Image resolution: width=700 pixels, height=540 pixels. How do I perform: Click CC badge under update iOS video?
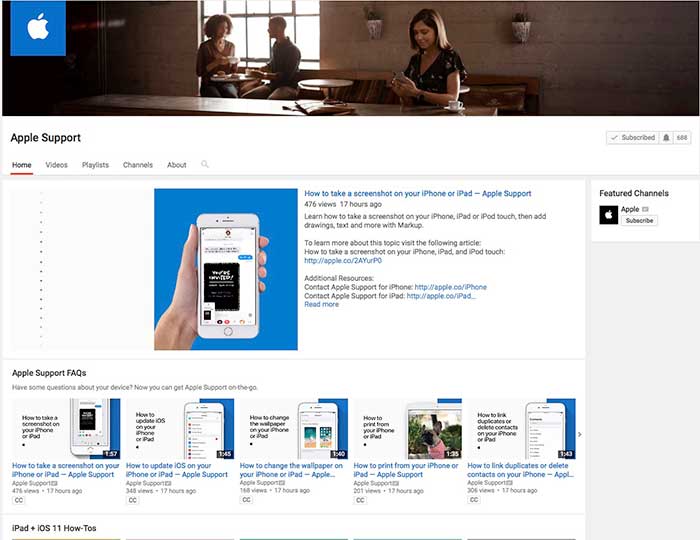click(133, 500)
